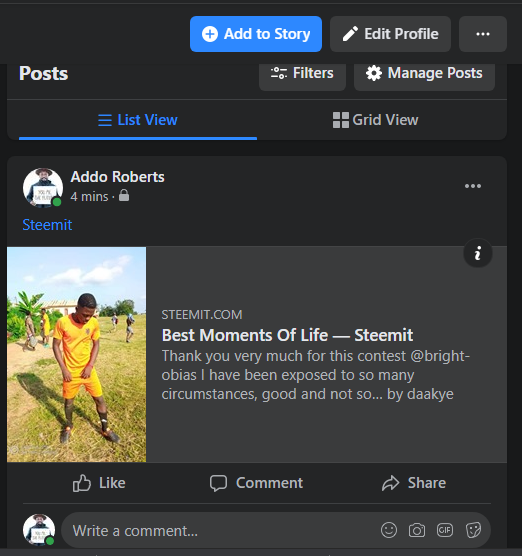Screen dimensions: 522x556
Task: Focus the Write a comment field
Action: (276, 530)
